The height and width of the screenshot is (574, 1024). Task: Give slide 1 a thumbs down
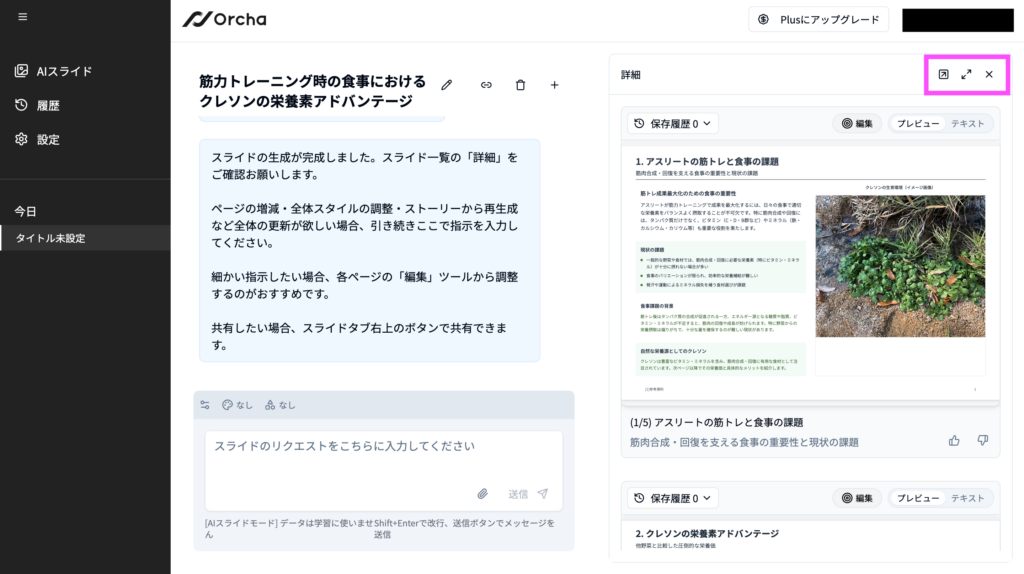pyautogui.click(x=983, y=441)
